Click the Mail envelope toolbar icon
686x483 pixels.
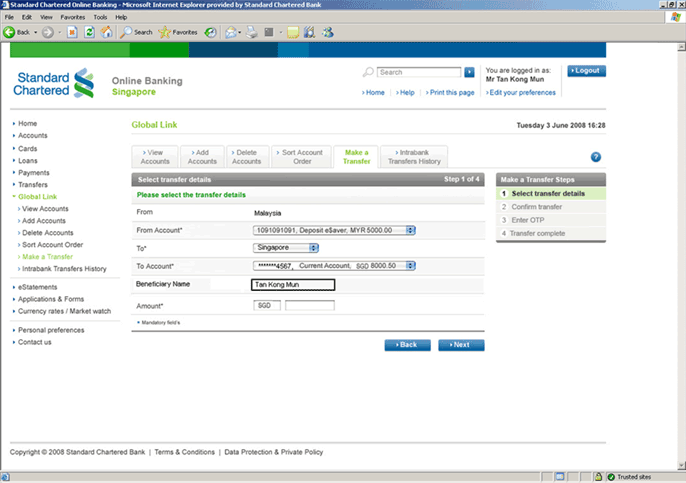231,32
